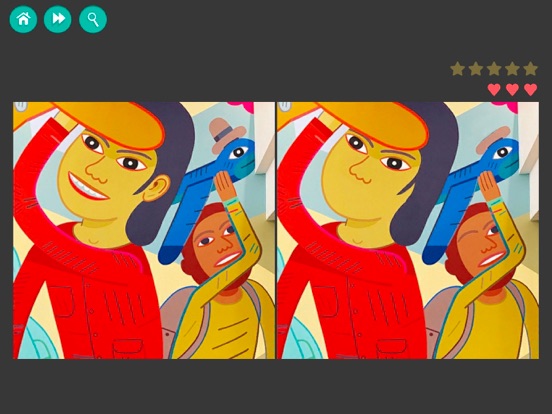Mark the small character's closed eye, right picture
Image resolution: width=552 pixels, height=414 pixels.
coord(468,237)
